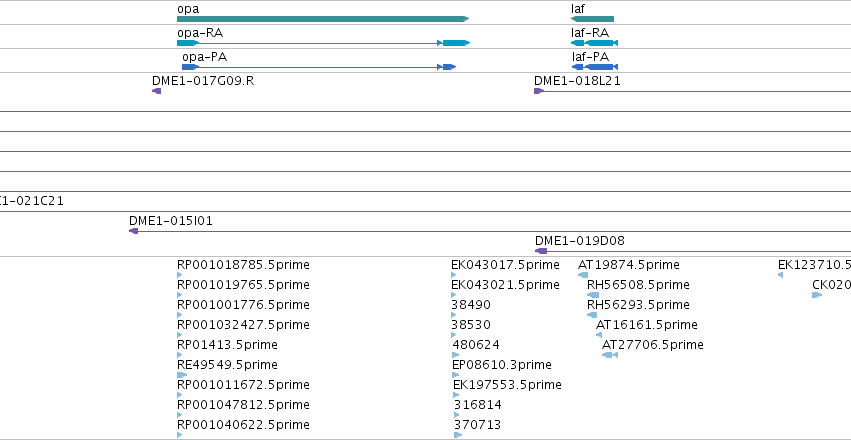Image resolution: width=851 pixels, height=440 pixels.
Task: Select the laf-RA transcript glyph
Action: point(594,43)
